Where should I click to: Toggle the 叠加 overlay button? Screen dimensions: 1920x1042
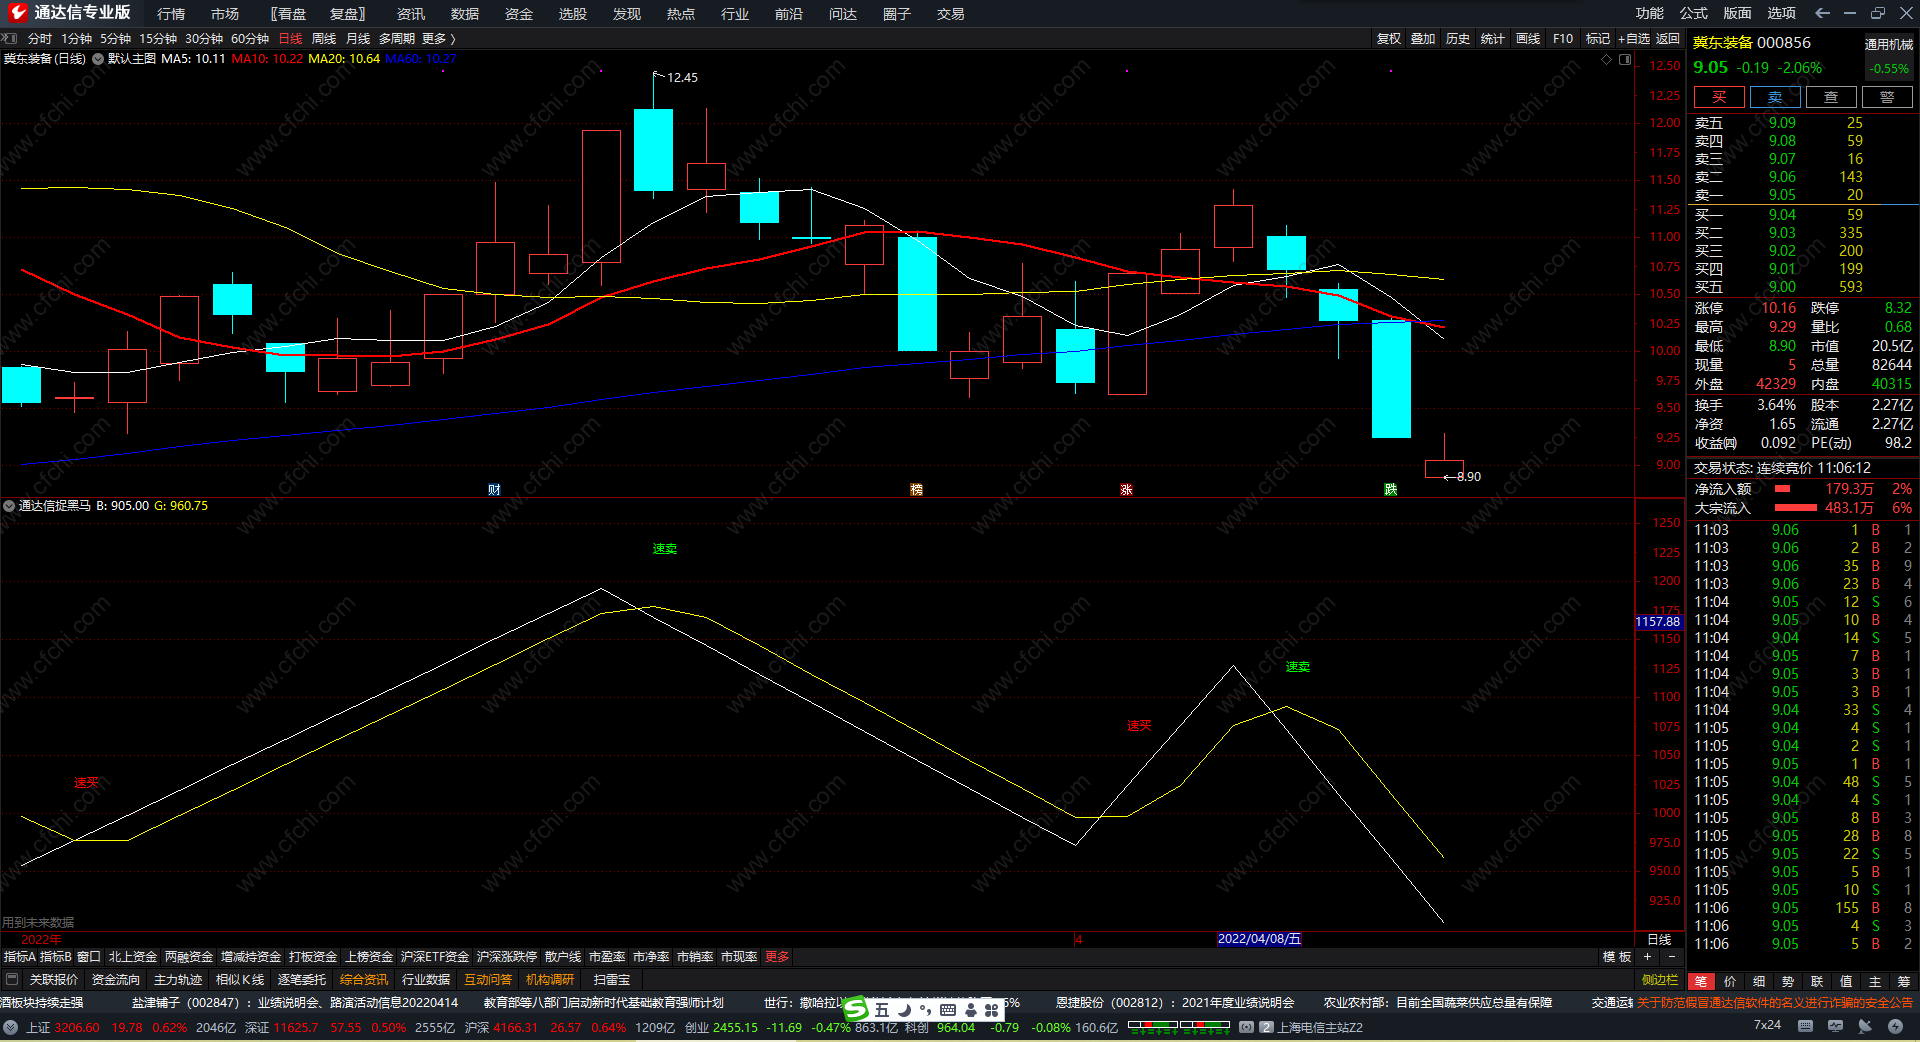pyautogui.click(x=1423, y=39)
